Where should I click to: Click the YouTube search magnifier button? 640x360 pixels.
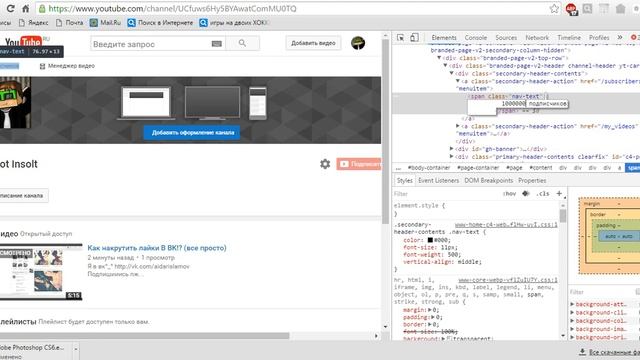click(242, 43)
